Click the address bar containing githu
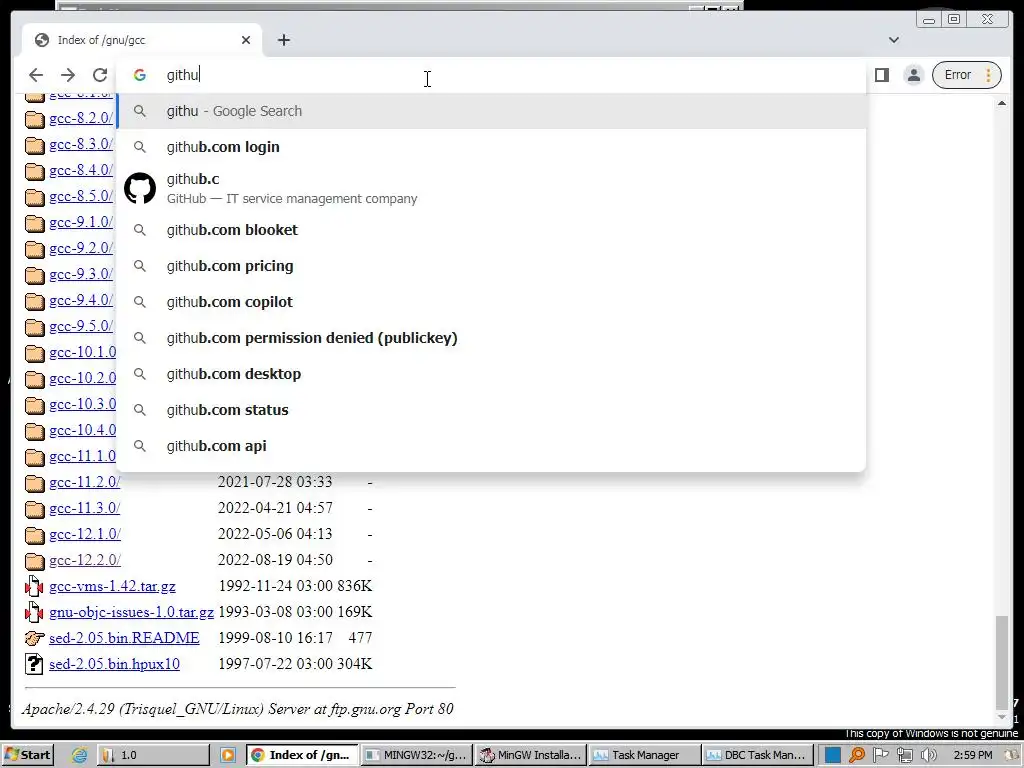1024x768 pixels. coord(490,74)
